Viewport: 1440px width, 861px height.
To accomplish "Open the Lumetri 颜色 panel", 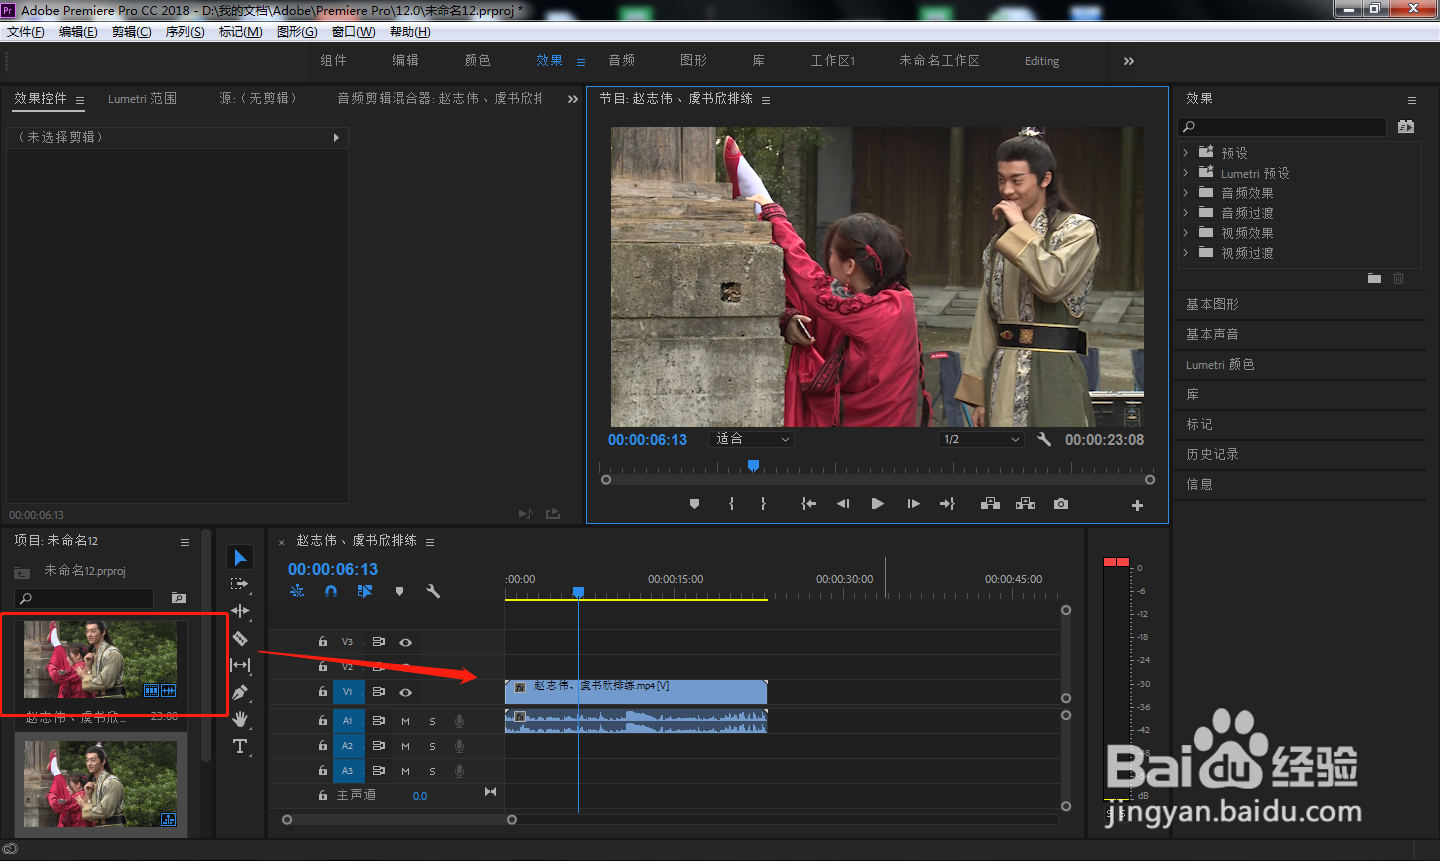I will [1220, 365].
